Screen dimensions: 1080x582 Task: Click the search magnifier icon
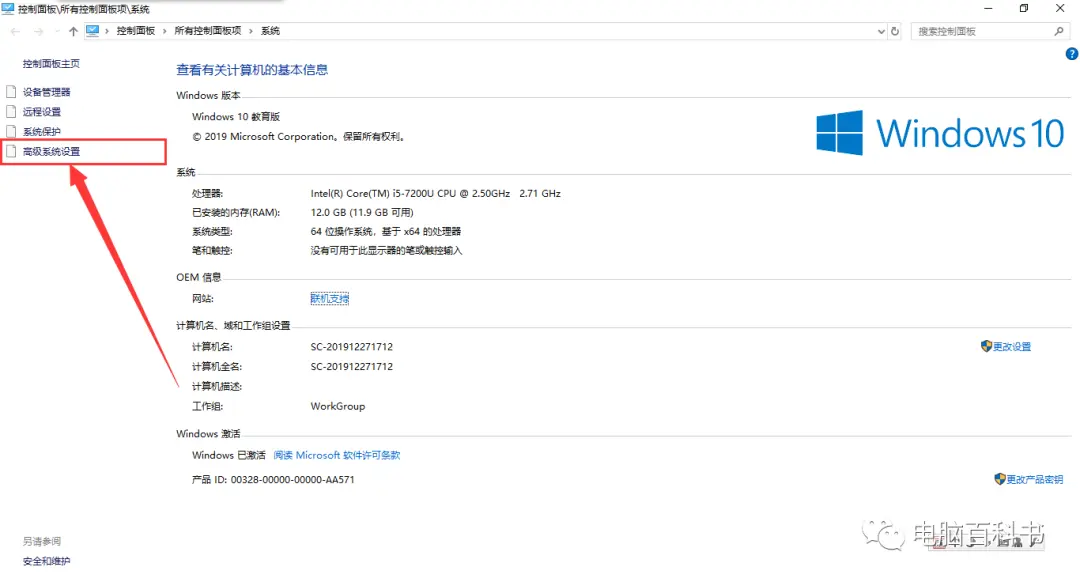[1059, 31]
